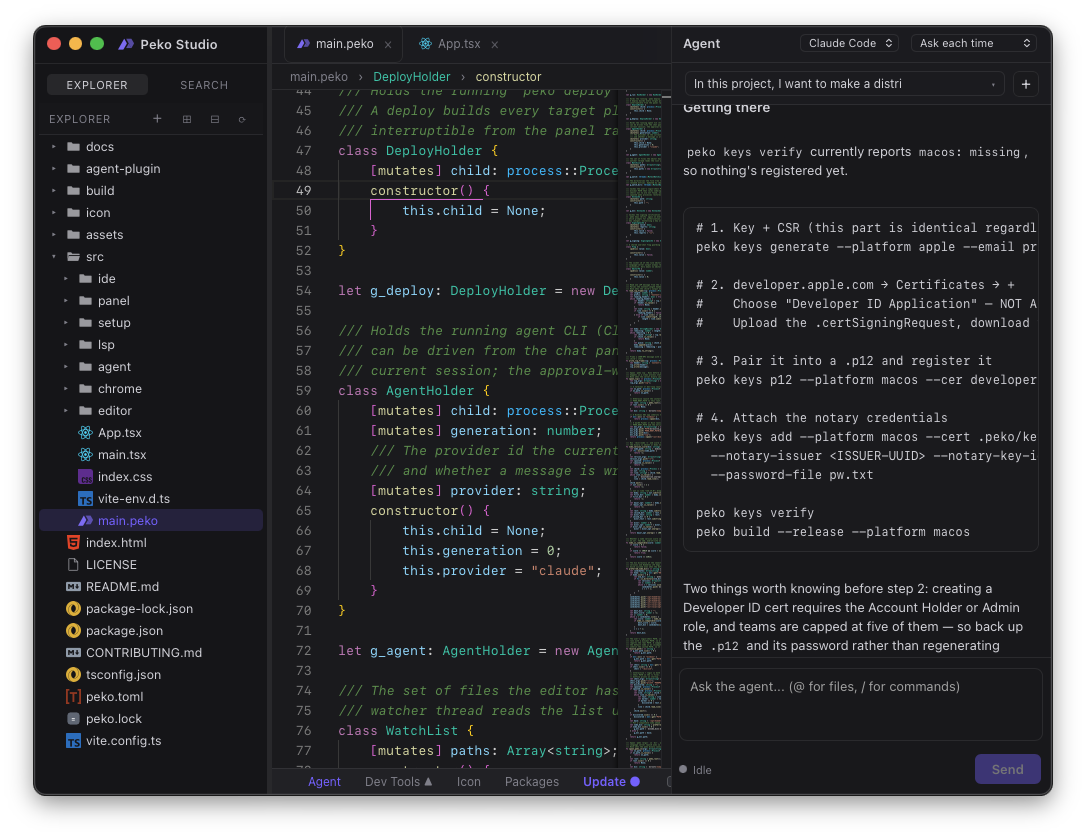Screen dimensions: 1086x840
Task: Create new file with plus icon in Explorer
Action: 157,119
